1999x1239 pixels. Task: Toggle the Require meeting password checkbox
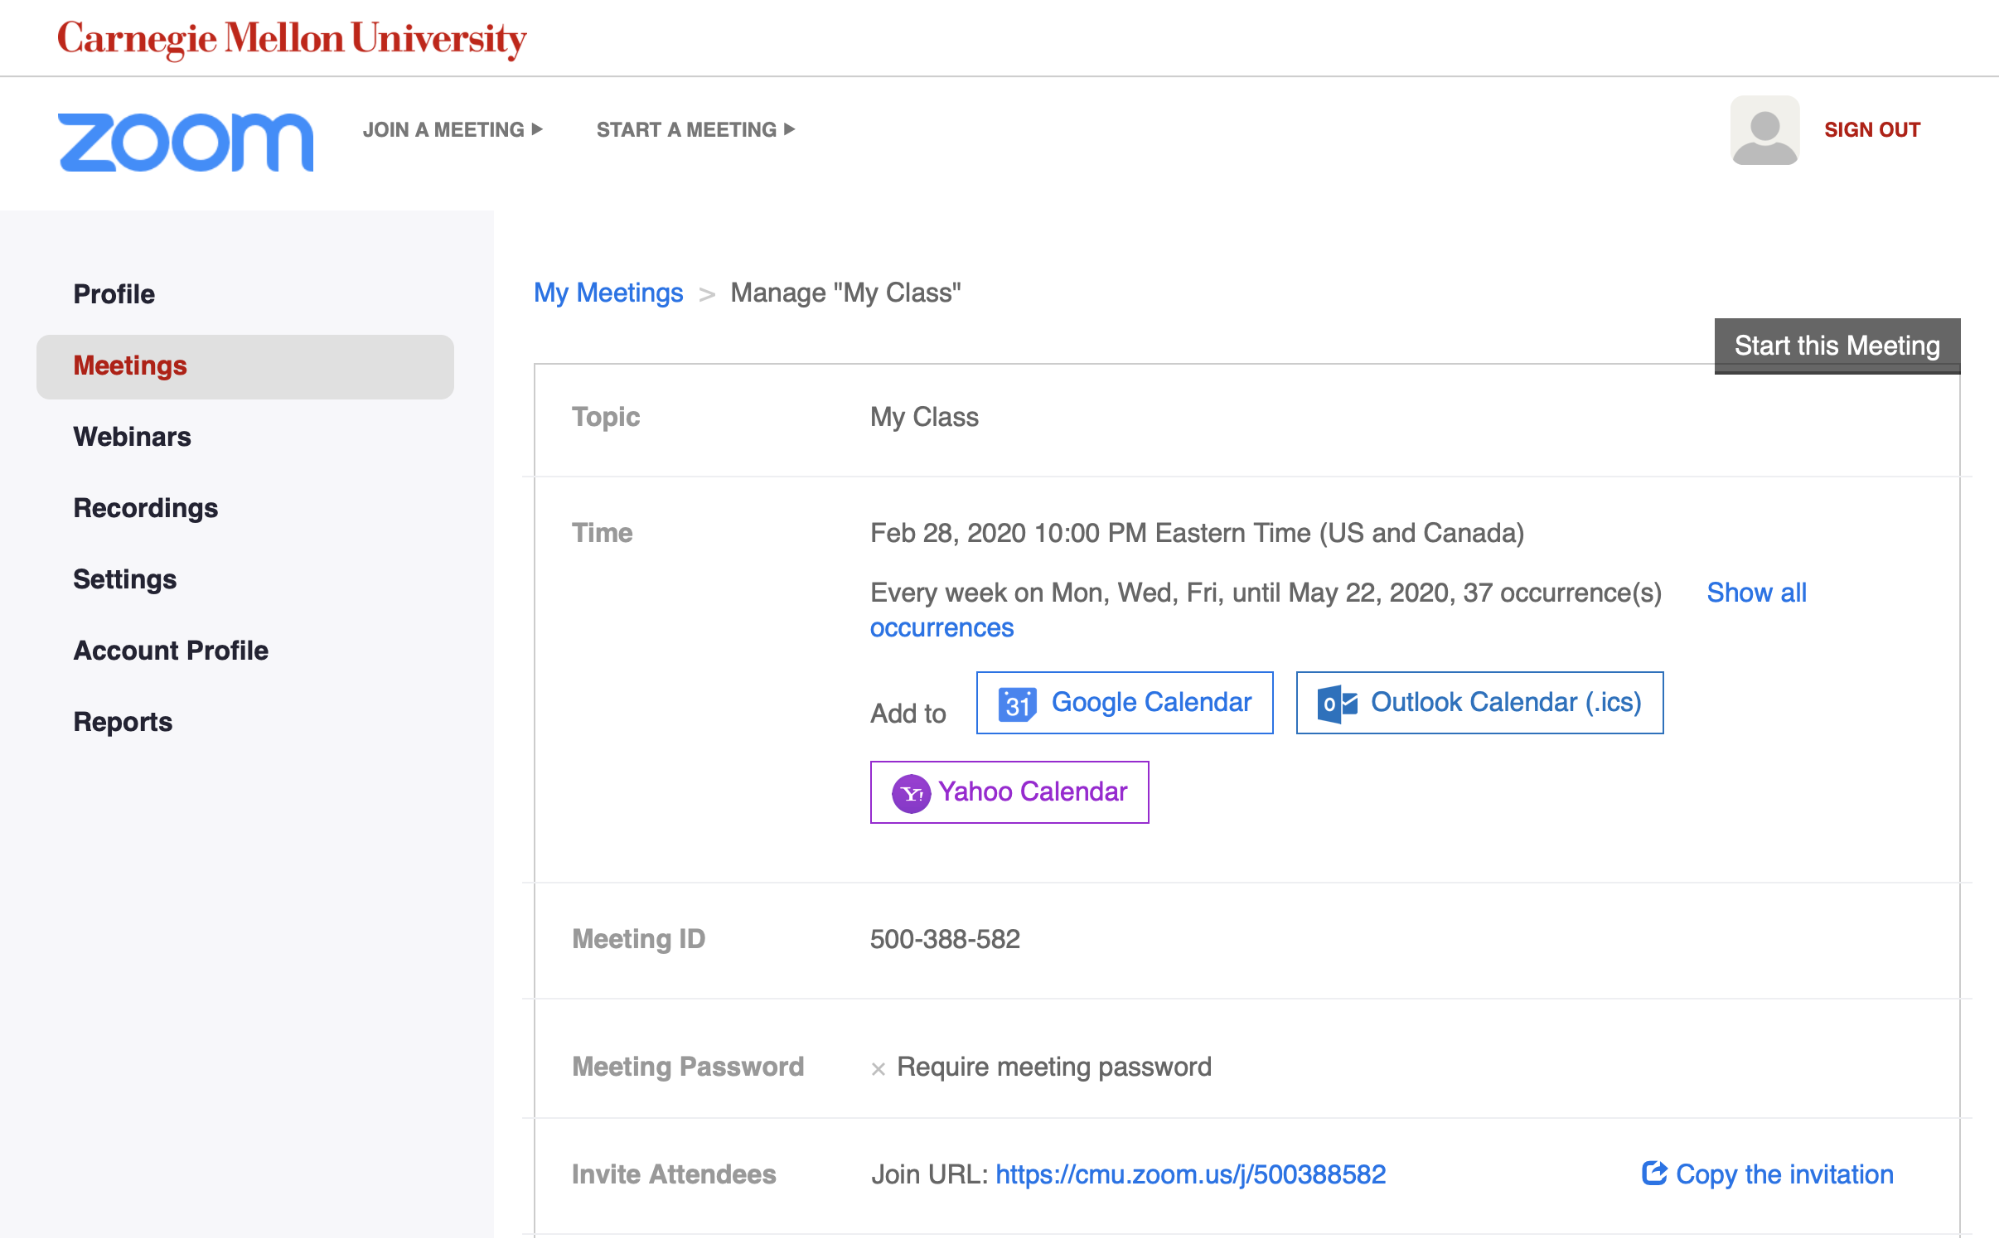tap(877, 1066)
